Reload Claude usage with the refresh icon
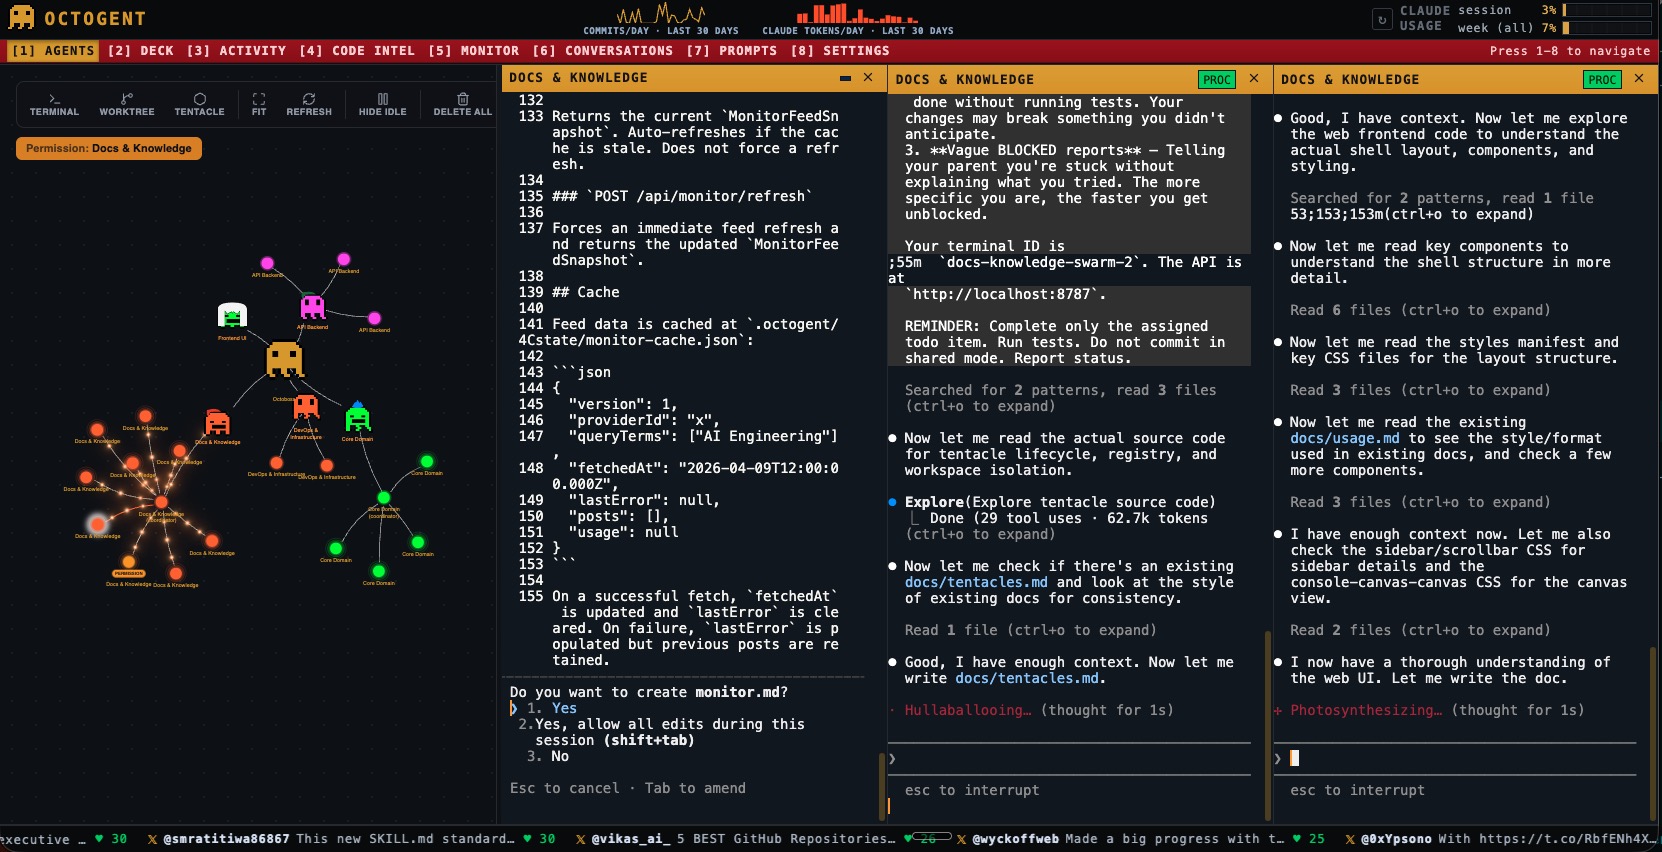 tap(1382, 19)
